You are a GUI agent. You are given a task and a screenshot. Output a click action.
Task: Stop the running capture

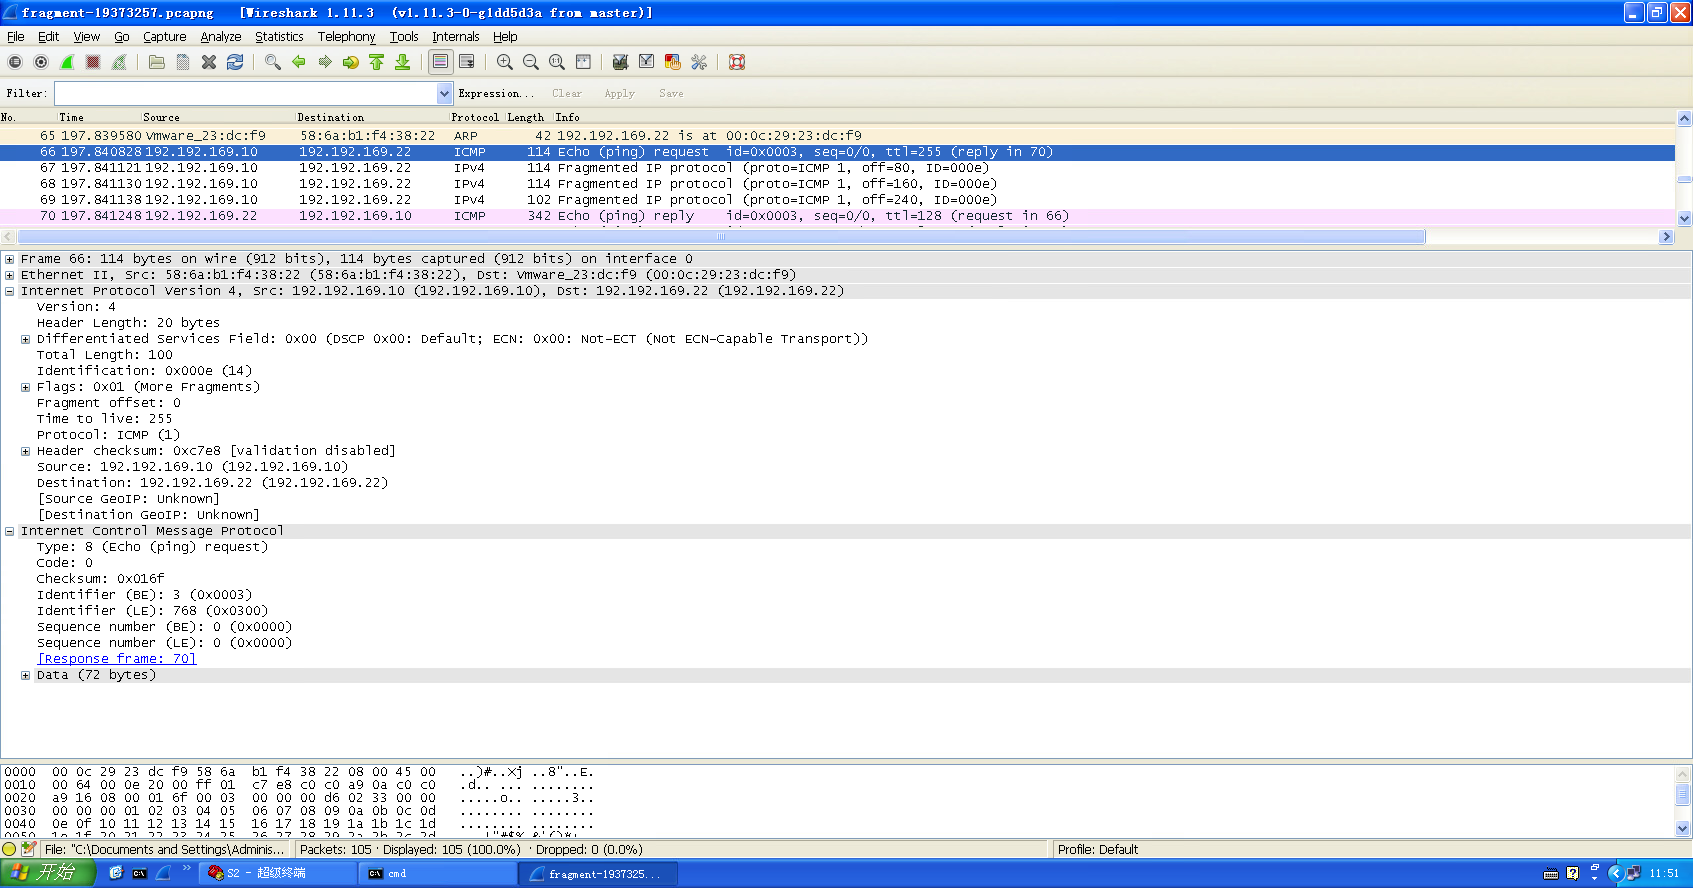(x=93, y=62)
